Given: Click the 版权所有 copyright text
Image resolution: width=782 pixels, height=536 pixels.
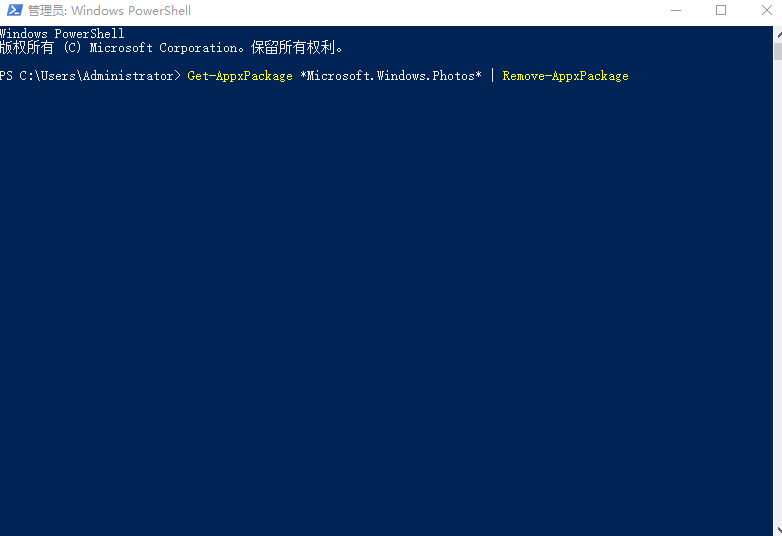Looking at the screenshot, I should coord(27,47).
